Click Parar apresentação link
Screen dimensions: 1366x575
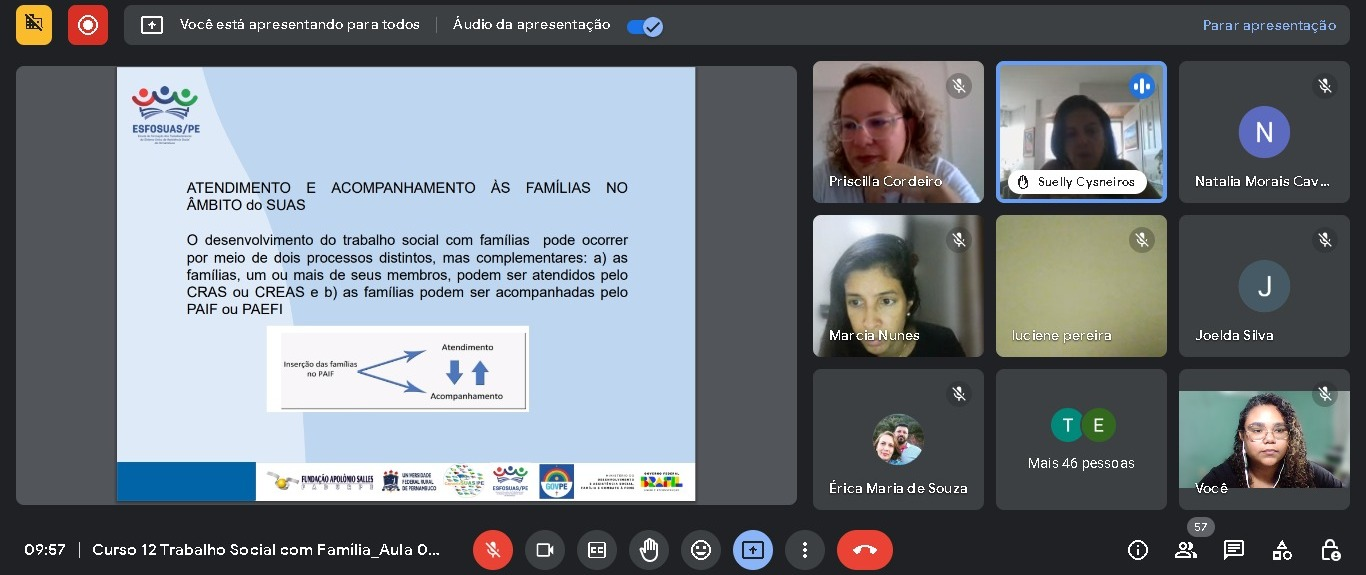[x=1268, y=26]
